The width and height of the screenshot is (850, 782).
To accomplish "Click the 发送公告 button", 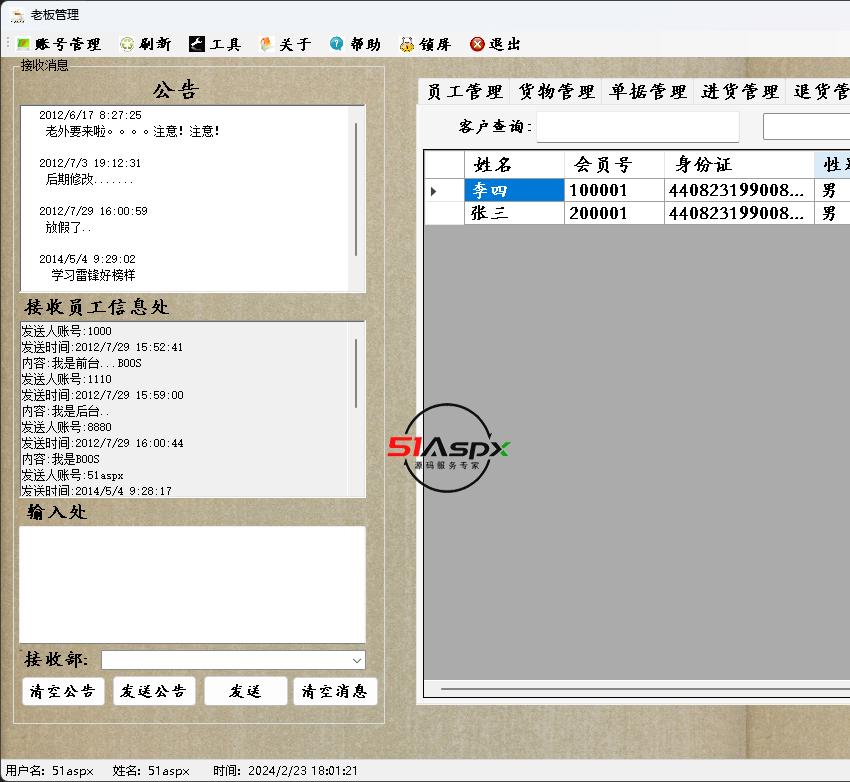I will click(x=154, y=691).
